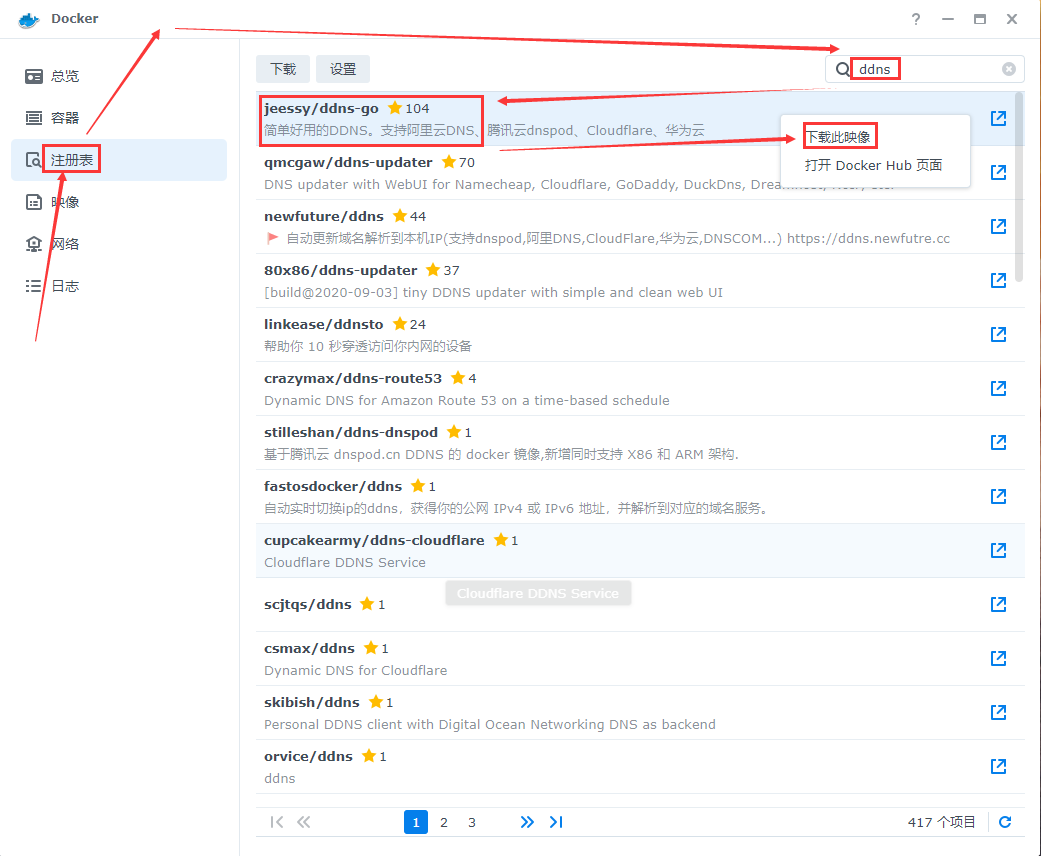The height and width of the screenshot is (856, 1041).
Task: Click the search magnifier icon
Action: [842, 69]
